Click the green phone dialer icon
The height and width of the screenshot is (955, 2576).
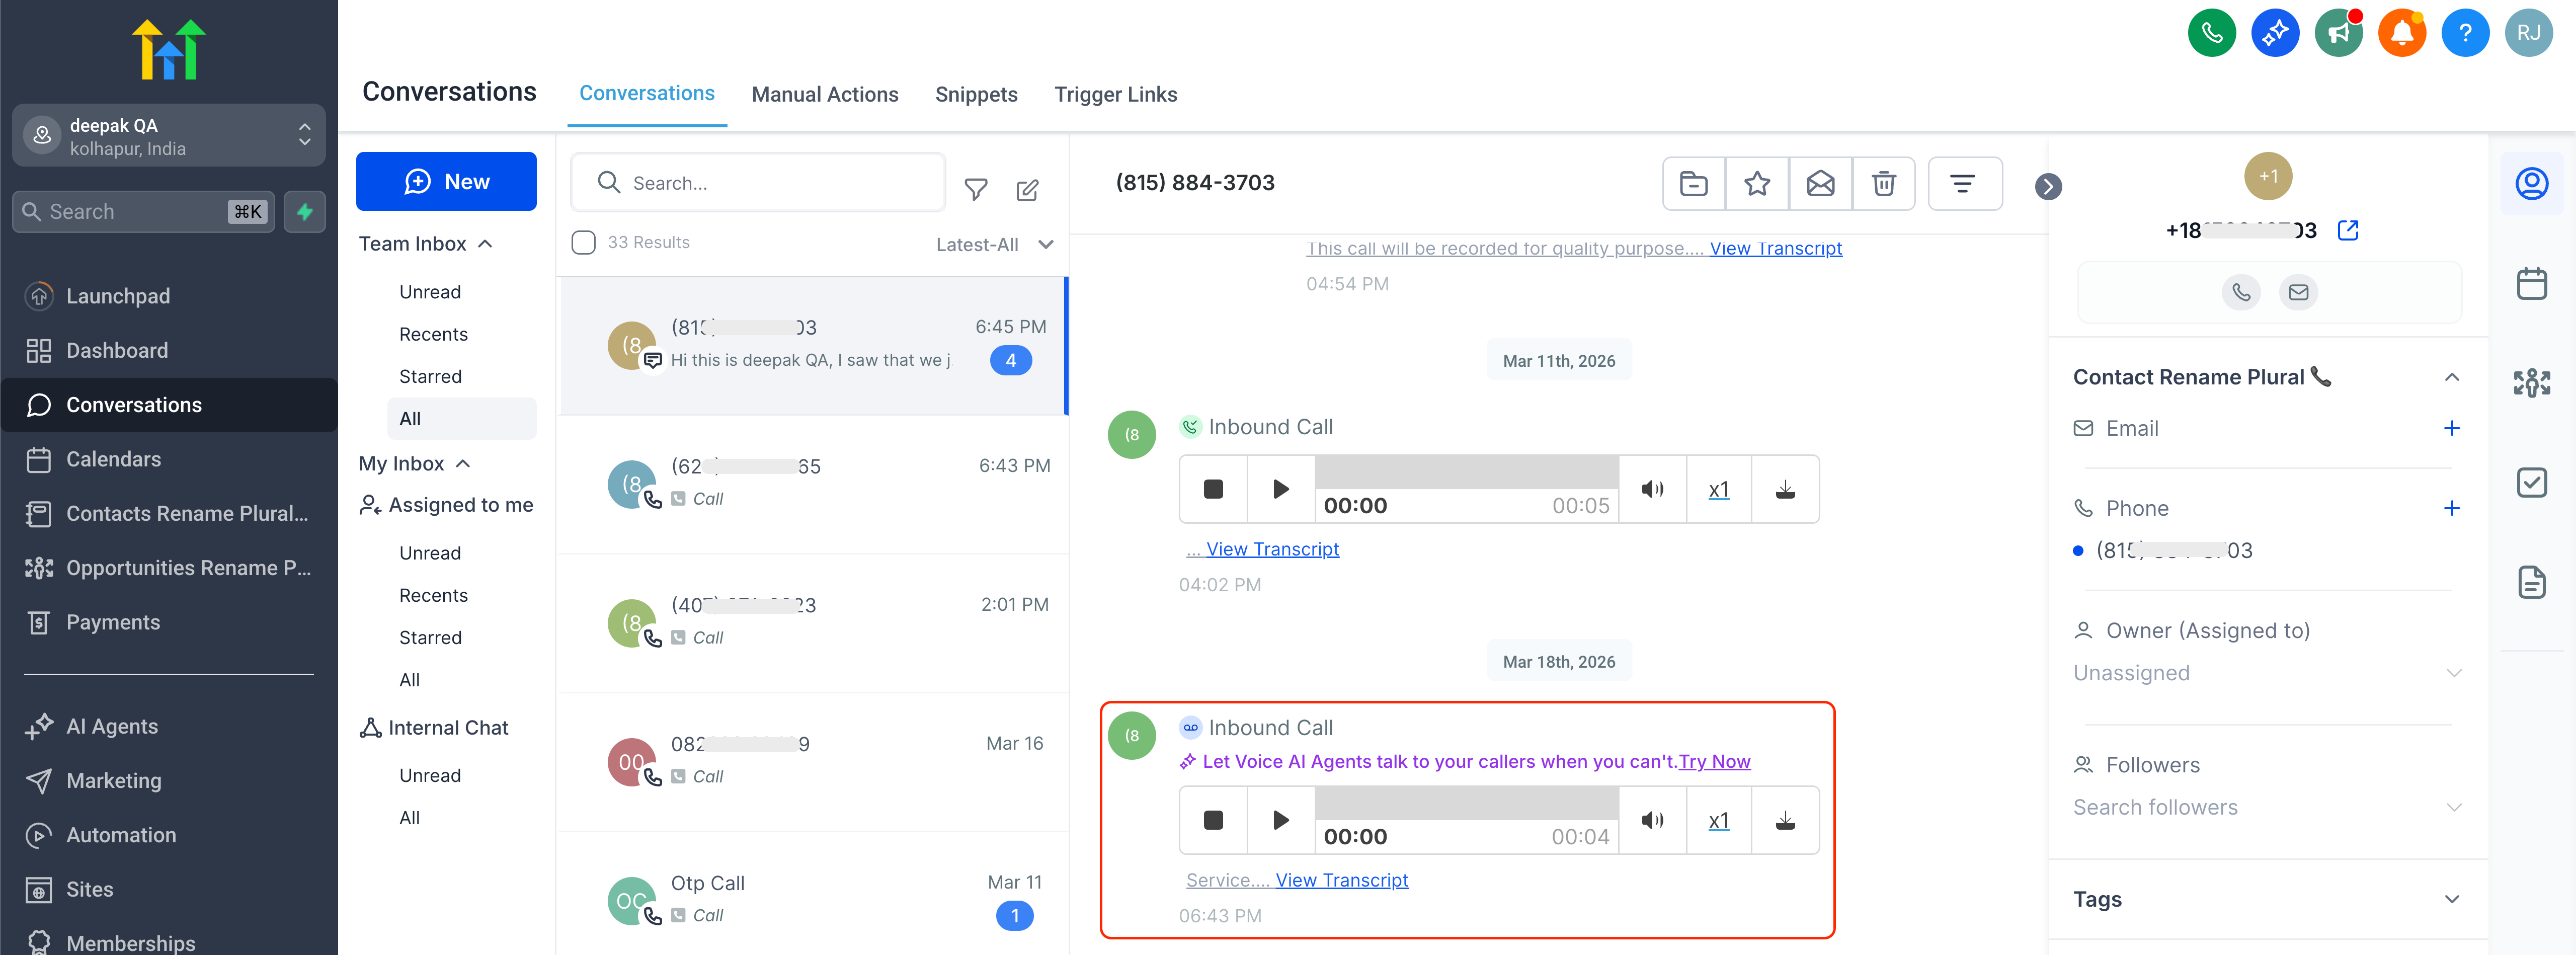2211,33
